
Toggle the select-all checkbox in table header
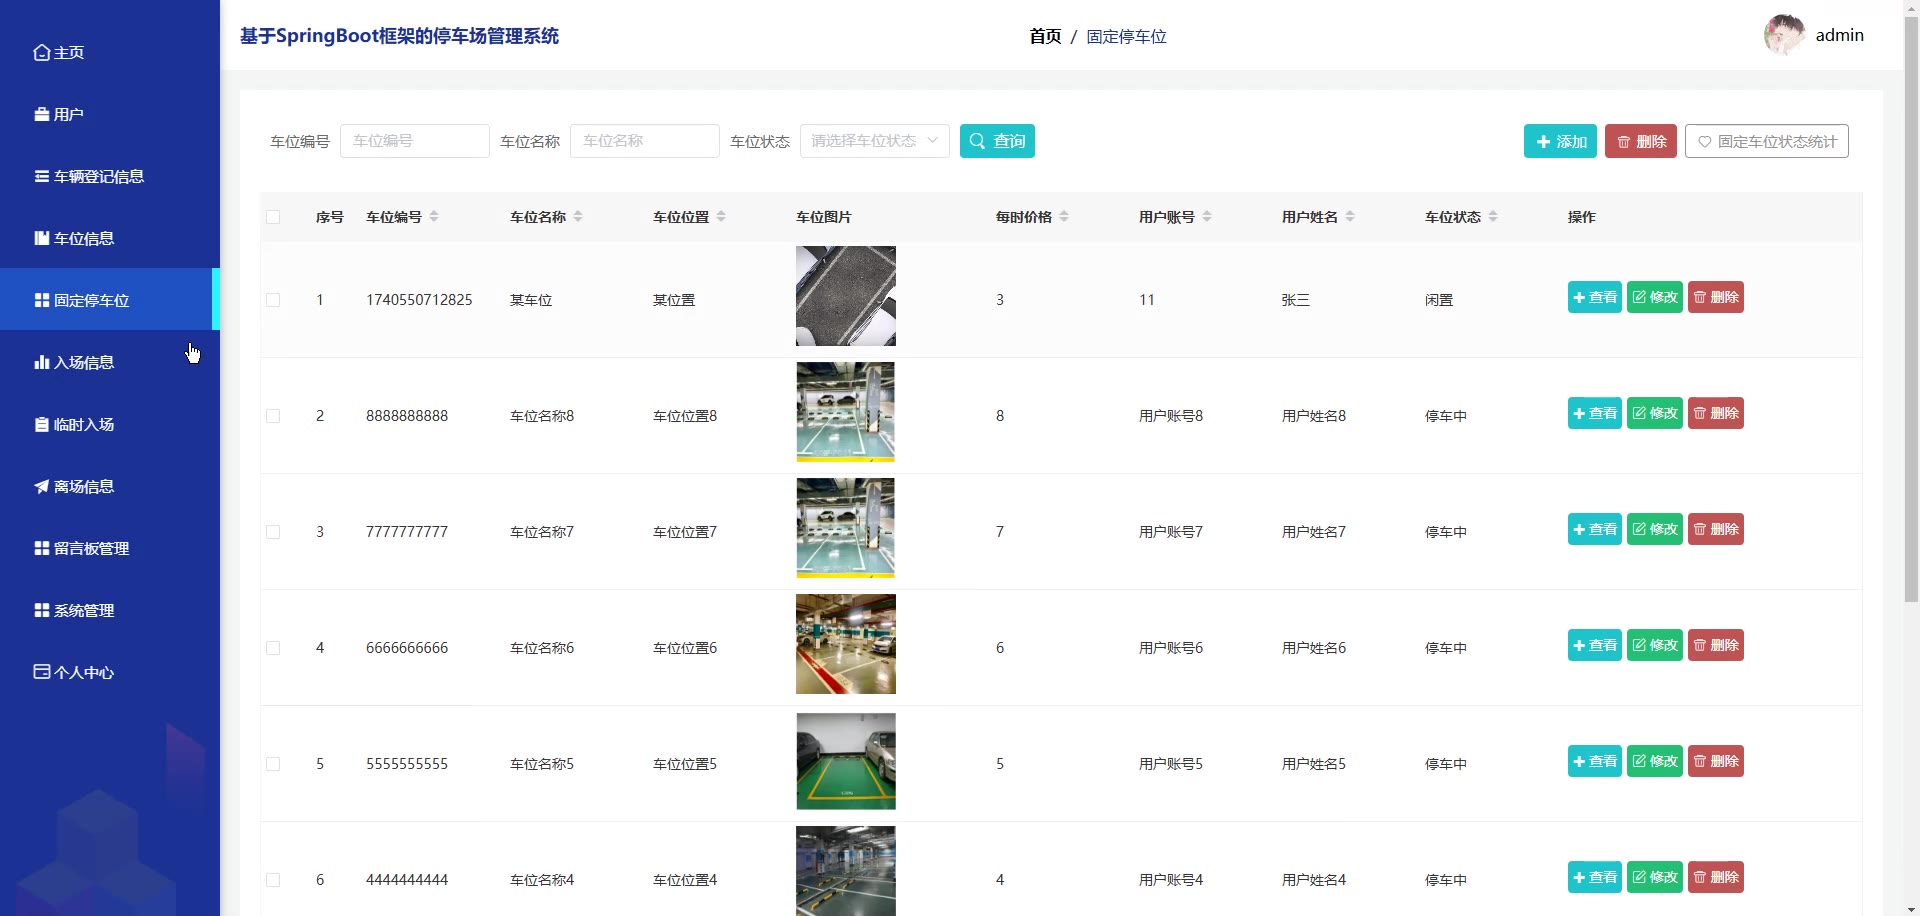tap(273, 218)
